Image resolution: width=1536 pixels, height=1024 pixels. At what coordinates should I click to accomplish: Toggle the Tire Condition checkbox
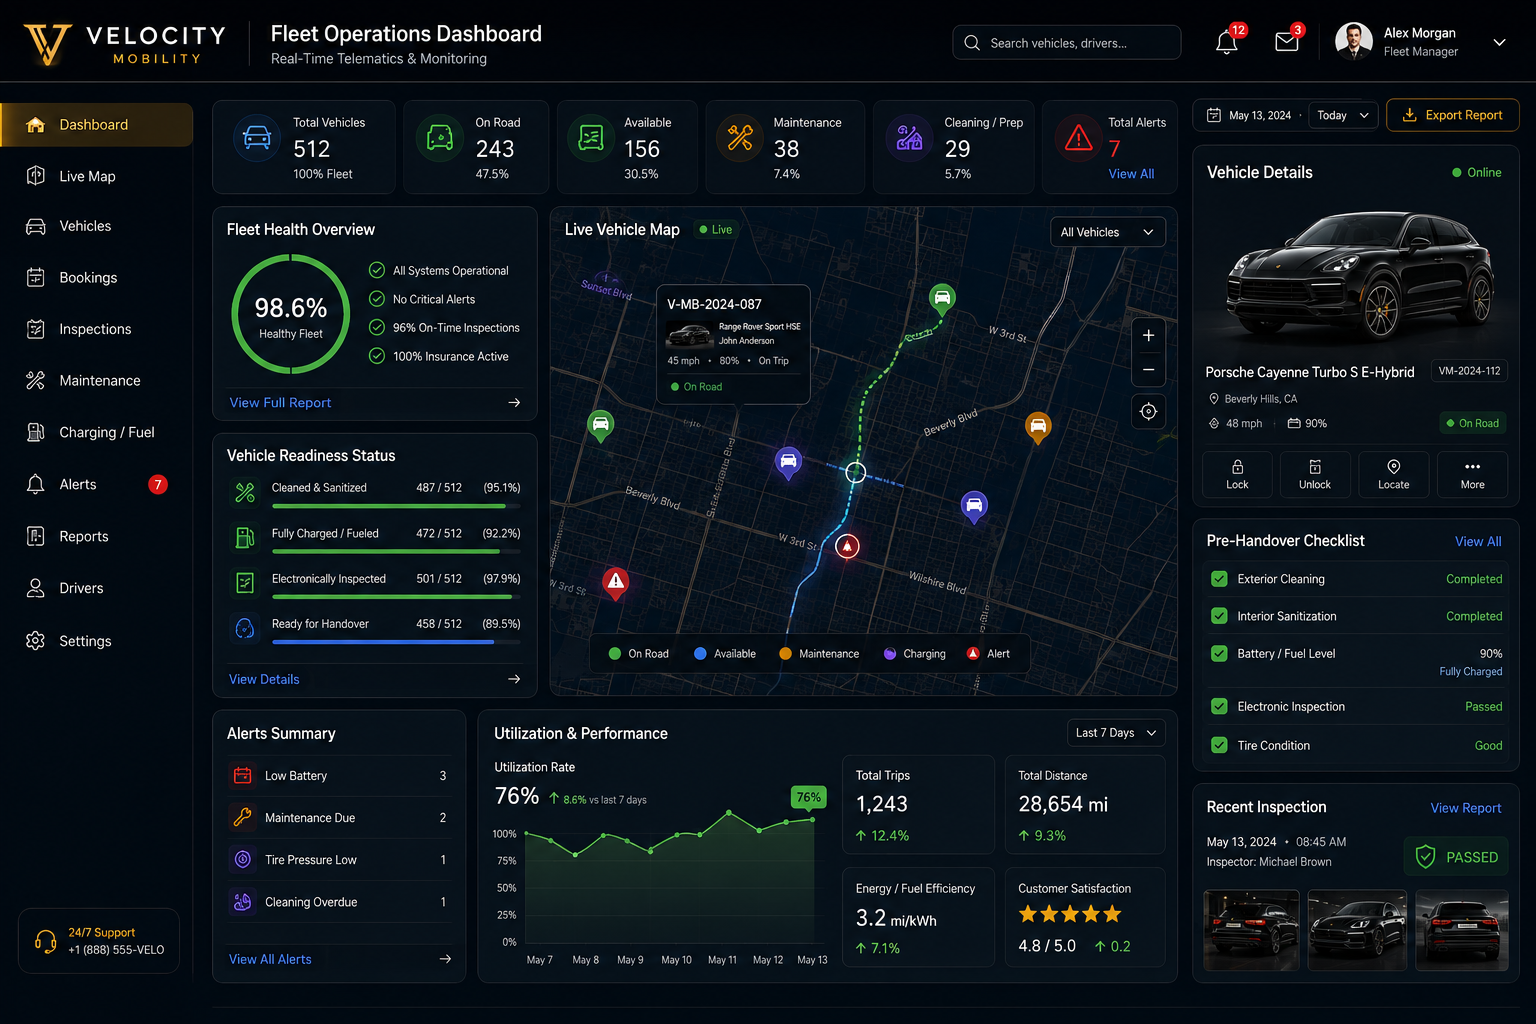(x=1219, y=745)
